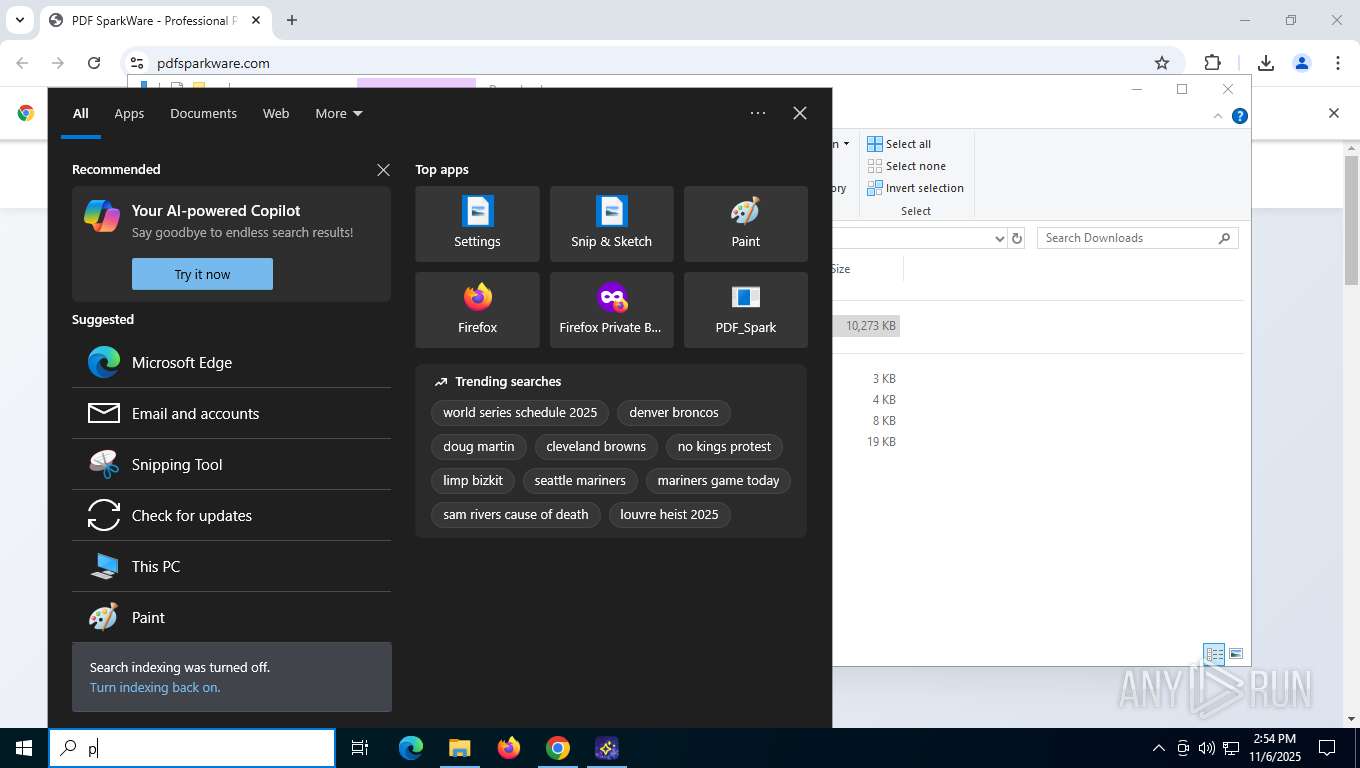Click Try it now for Copilot
This screenshot has height=768, width=1360.
pyautogui.click(x=202, y=274)
